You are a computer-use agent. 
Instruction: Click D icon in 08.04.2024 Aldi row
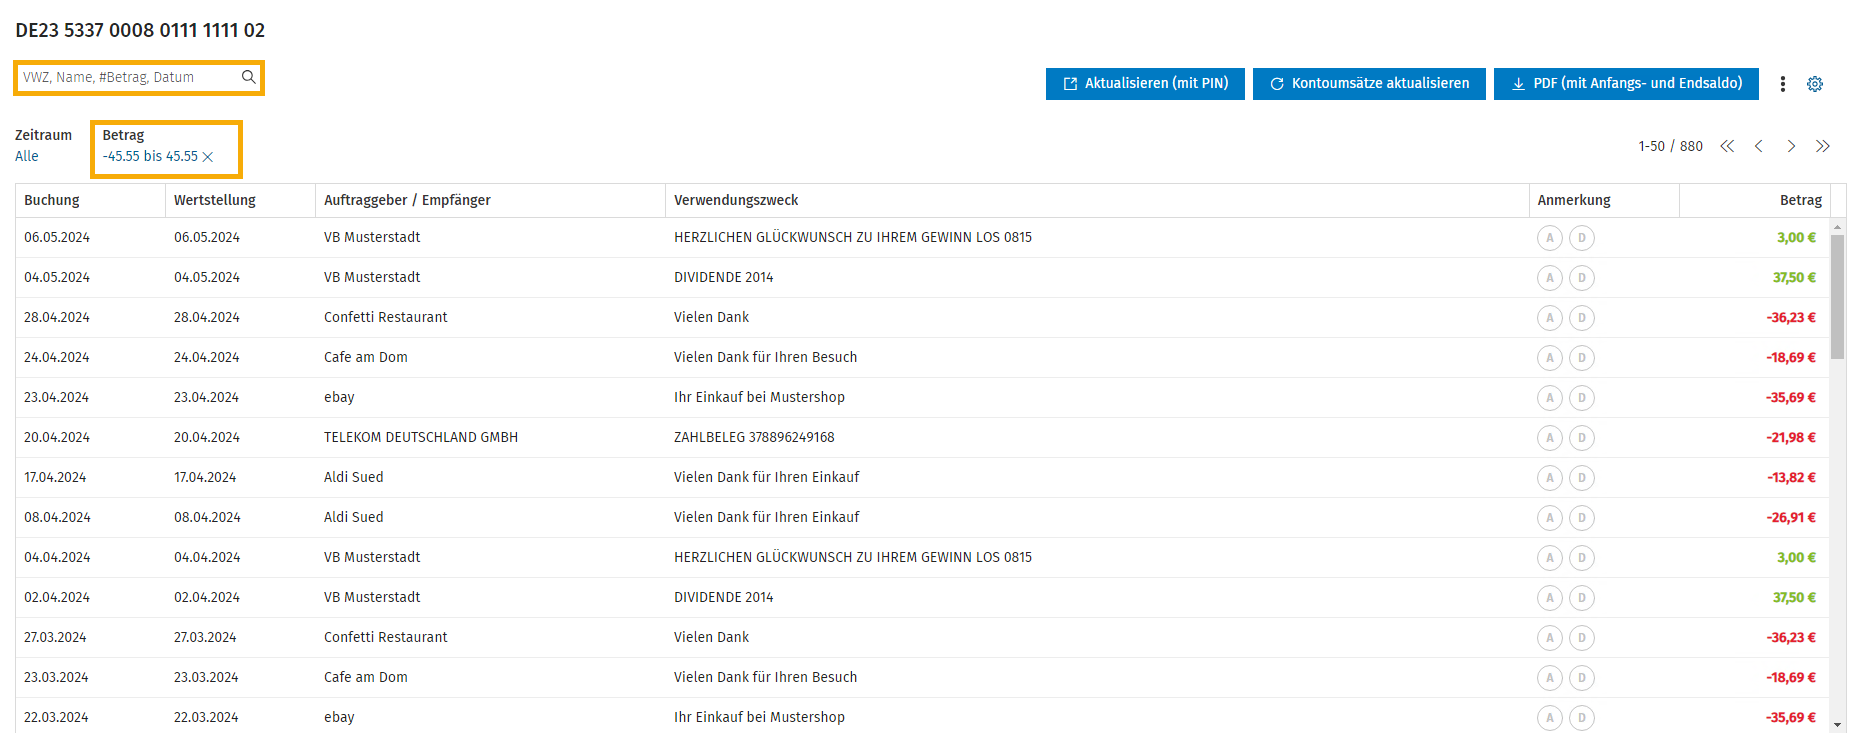[1582, 518]
